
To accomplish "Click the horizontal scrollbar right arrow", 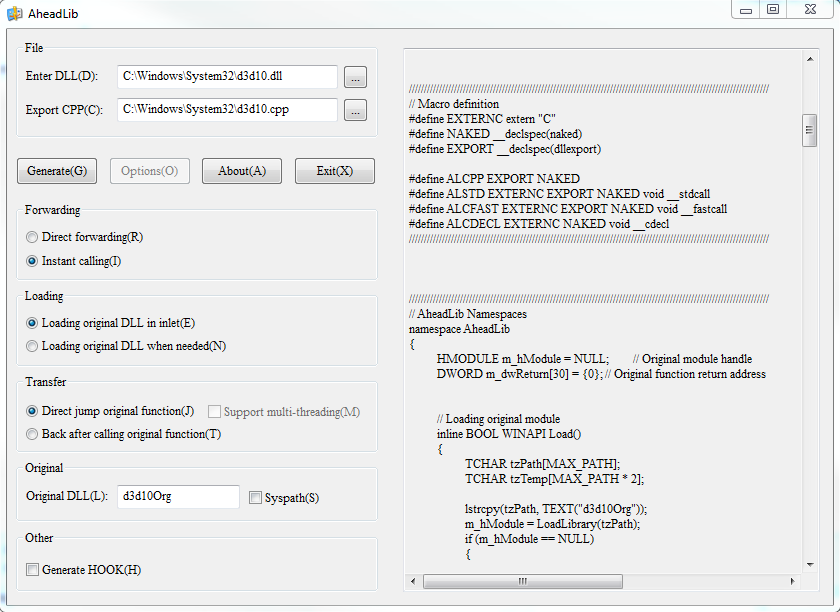I will coord(792,581).
